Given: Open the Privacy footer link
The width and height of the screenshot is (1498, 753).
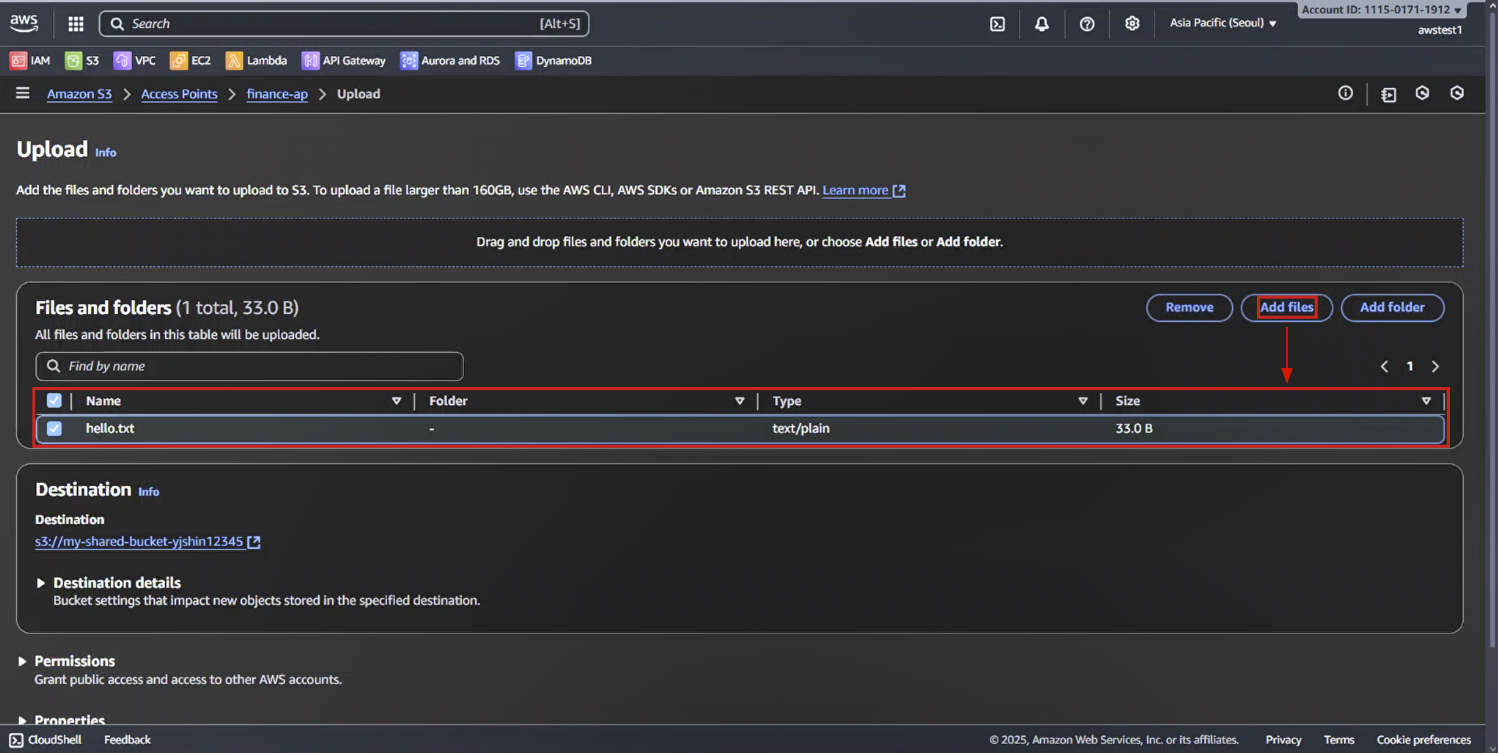Looking at the screenshot, I should click(1283, 740).
